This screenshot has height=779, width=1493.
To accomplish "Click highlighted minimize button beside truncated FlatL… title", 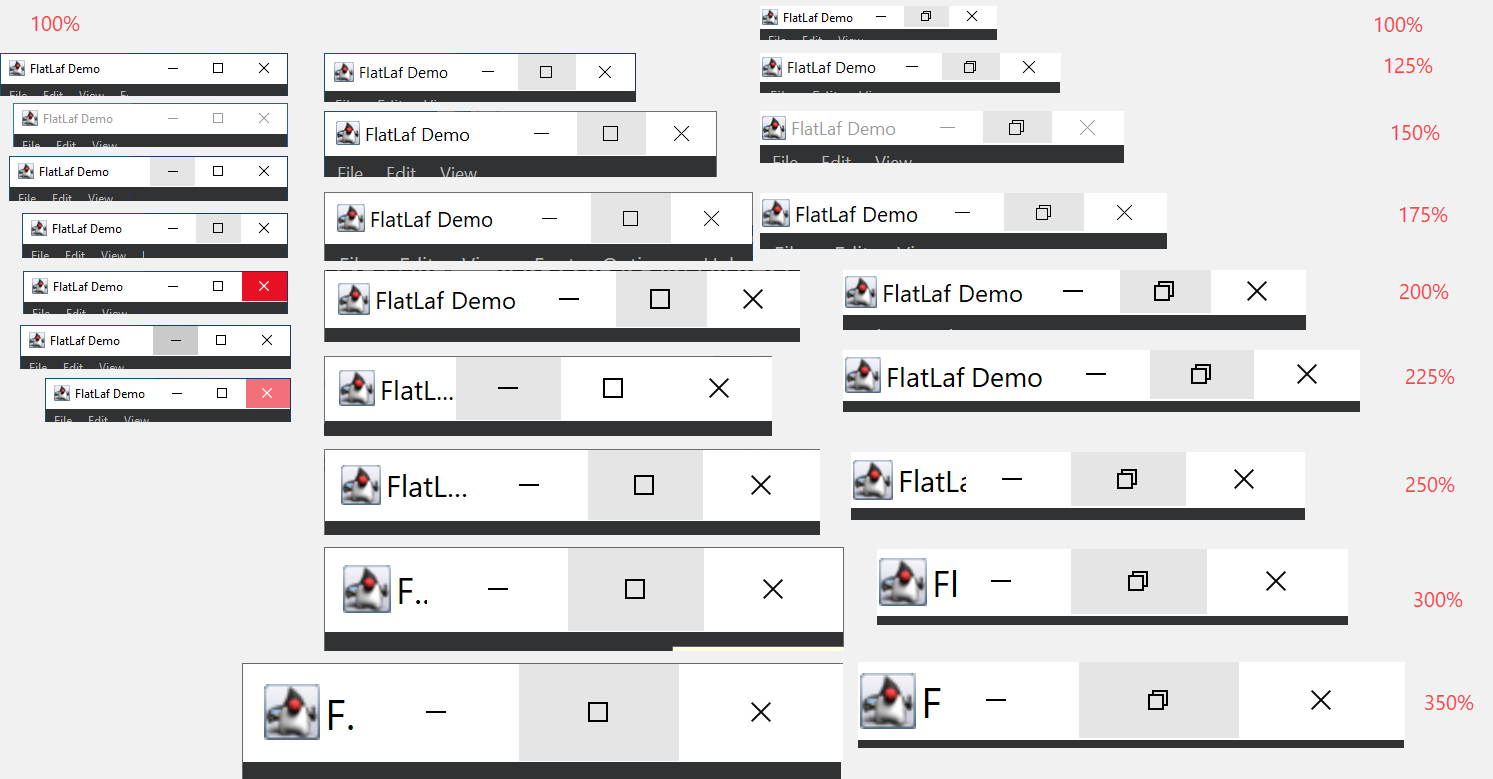I will point(508,388).
